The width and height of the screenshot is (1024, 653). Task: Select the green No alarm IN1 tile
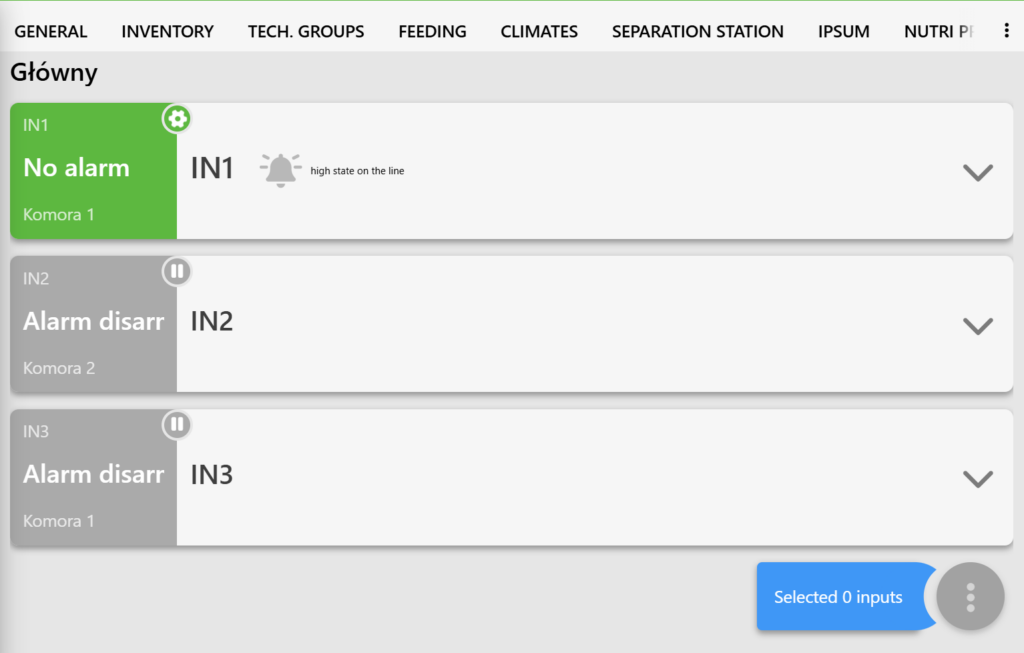pyautogui.click(x=93, y=170)
